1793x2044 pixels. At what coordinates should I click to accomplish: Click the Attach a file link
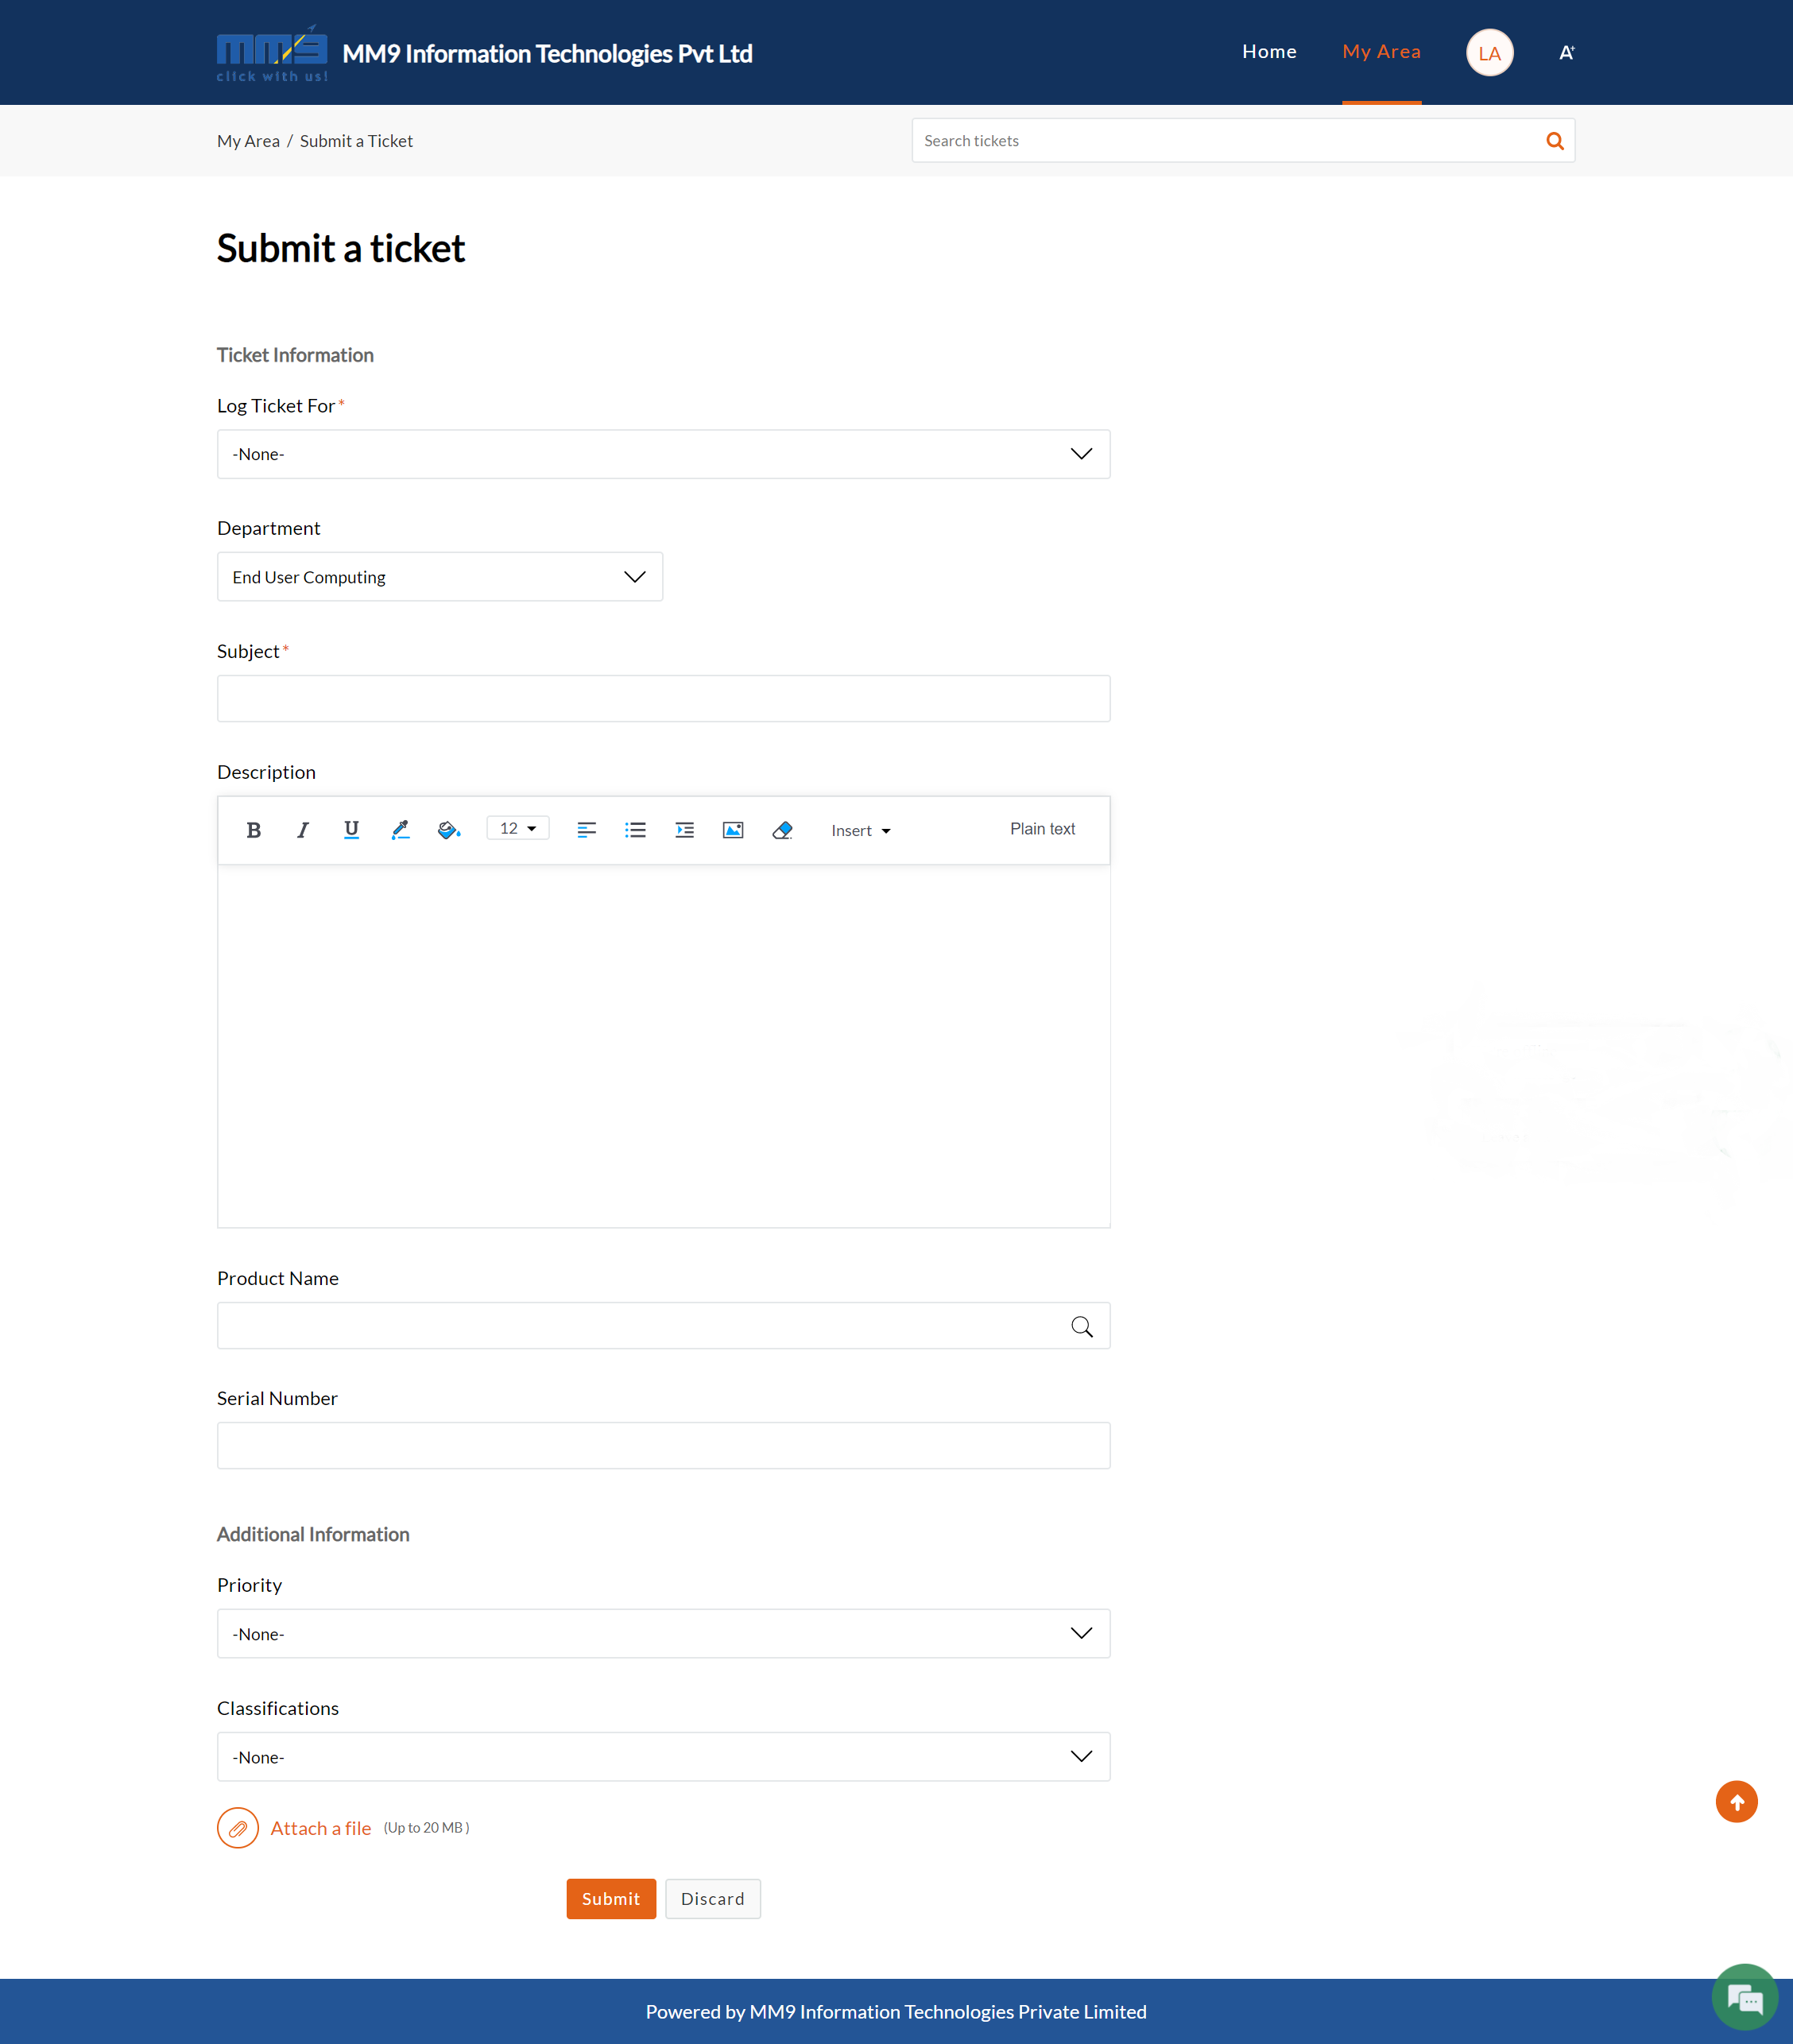tap(320, 1828)
